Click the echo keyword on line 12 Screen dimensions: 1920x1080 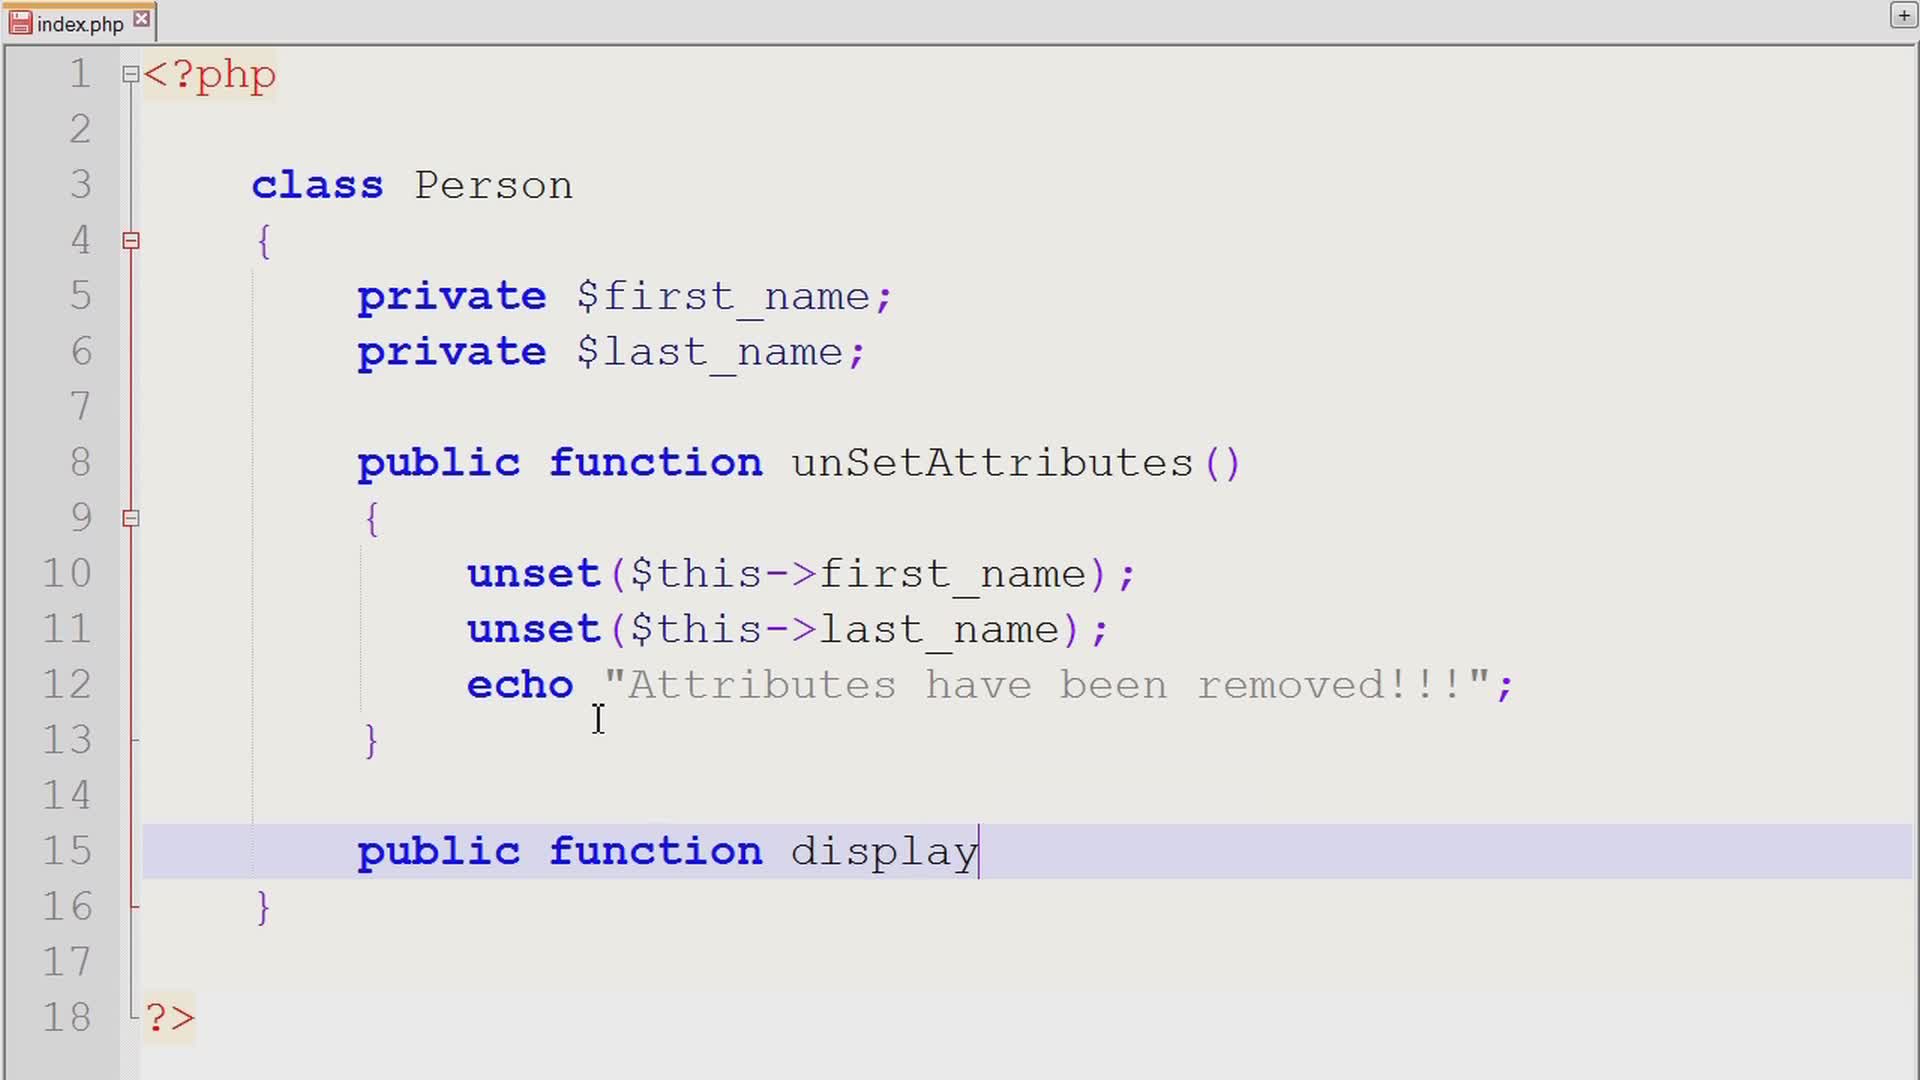point(519,685)
